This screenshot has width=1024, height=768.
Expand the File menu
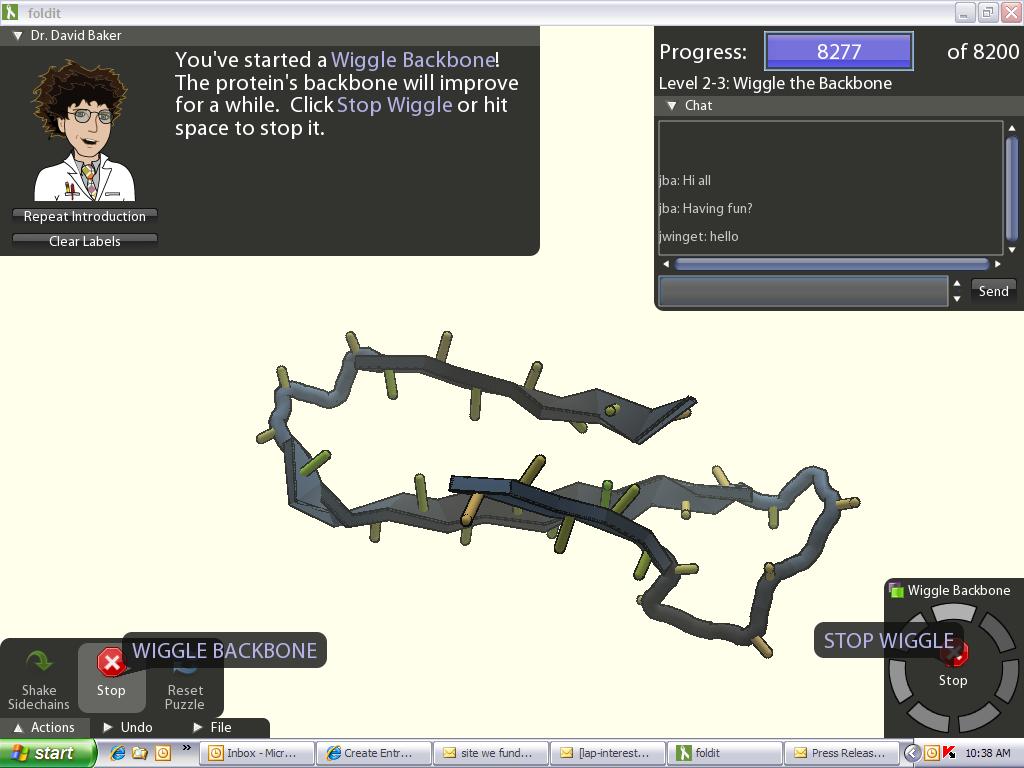197,728
